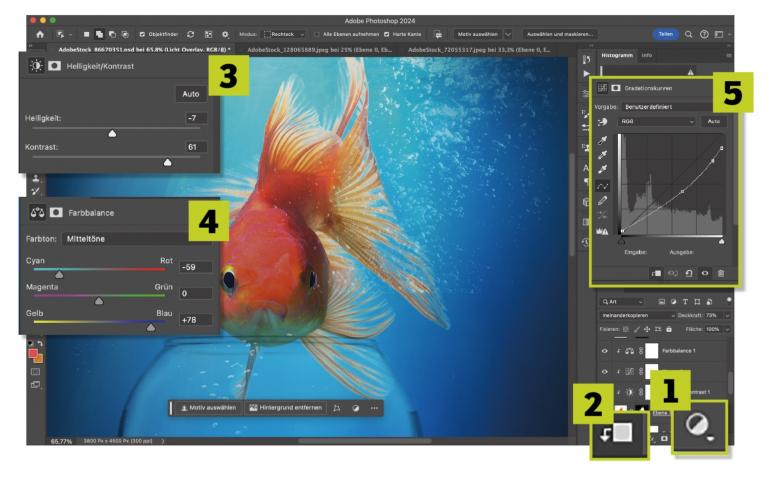Pick black point eyedropper in Gradationskurven

(603, 141)
